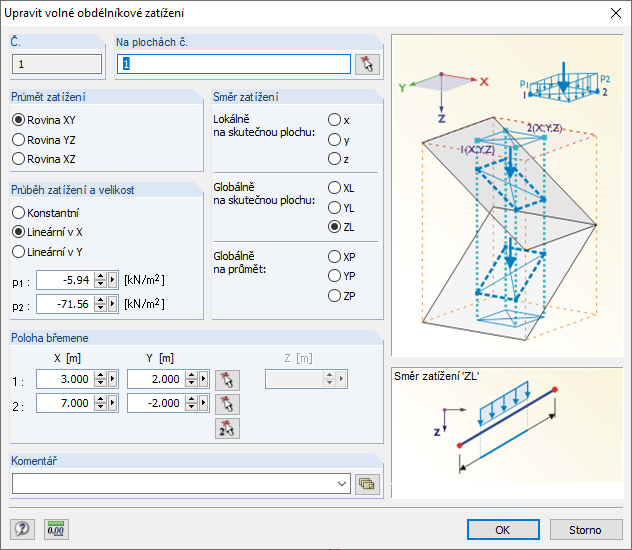Viewport: 632px width, 550px height.
Task: Confirm dialog with OK button
Action: tap(503, 529)
